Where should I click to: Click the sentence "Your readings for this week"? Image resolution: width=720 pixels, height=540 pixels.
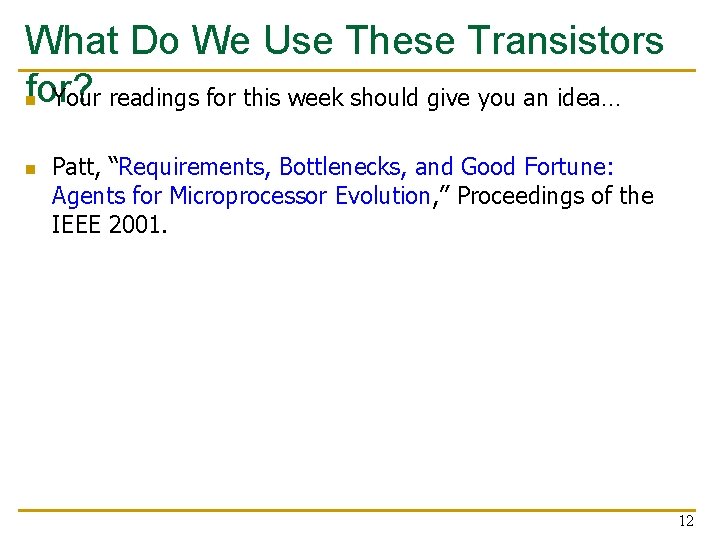click(x=198, y=98)
